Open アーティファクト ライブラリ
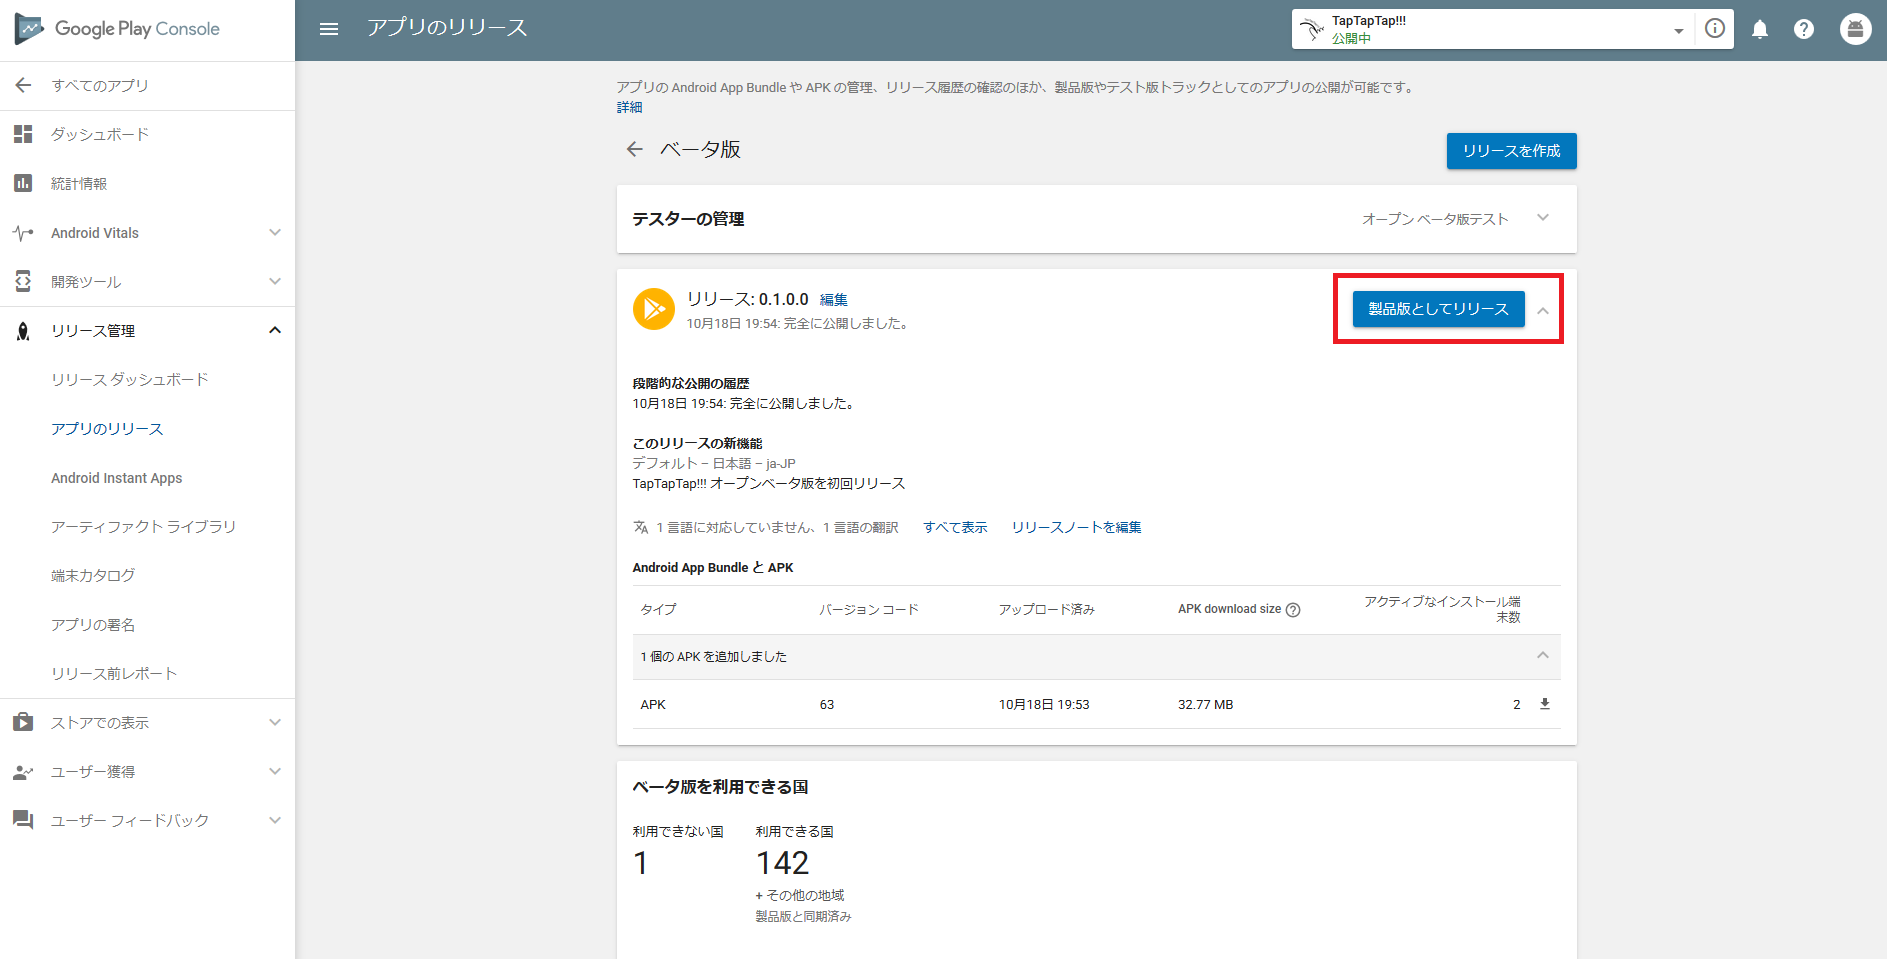The width and height of the screenshot is (1887, 959). click(x=144, y=527)
